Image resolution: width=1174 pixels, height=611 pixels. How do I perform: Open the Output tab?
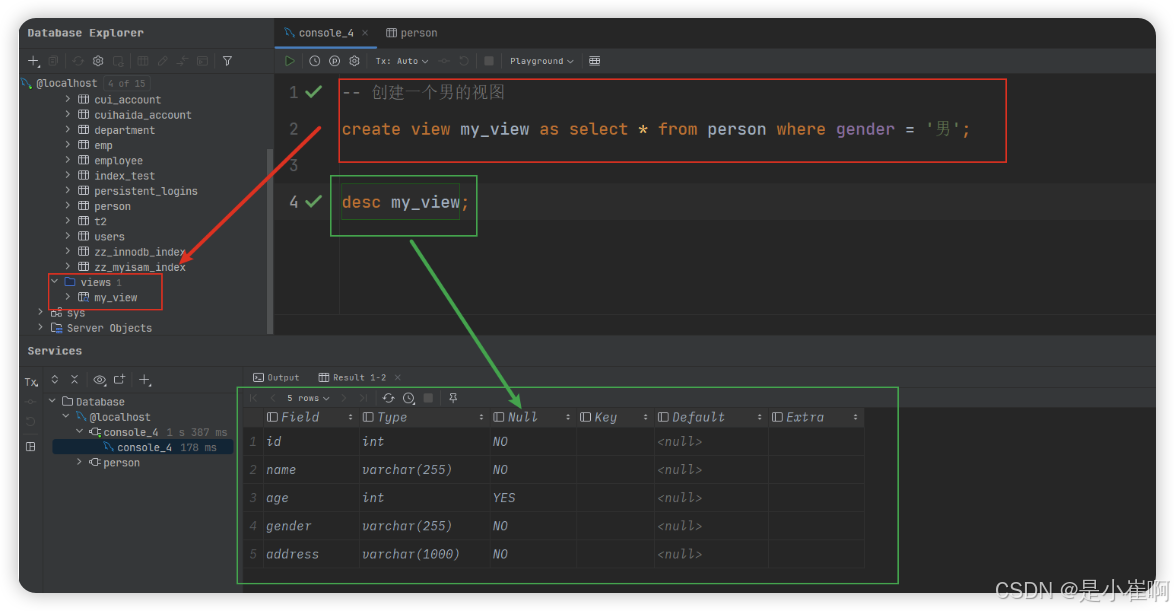276,377
